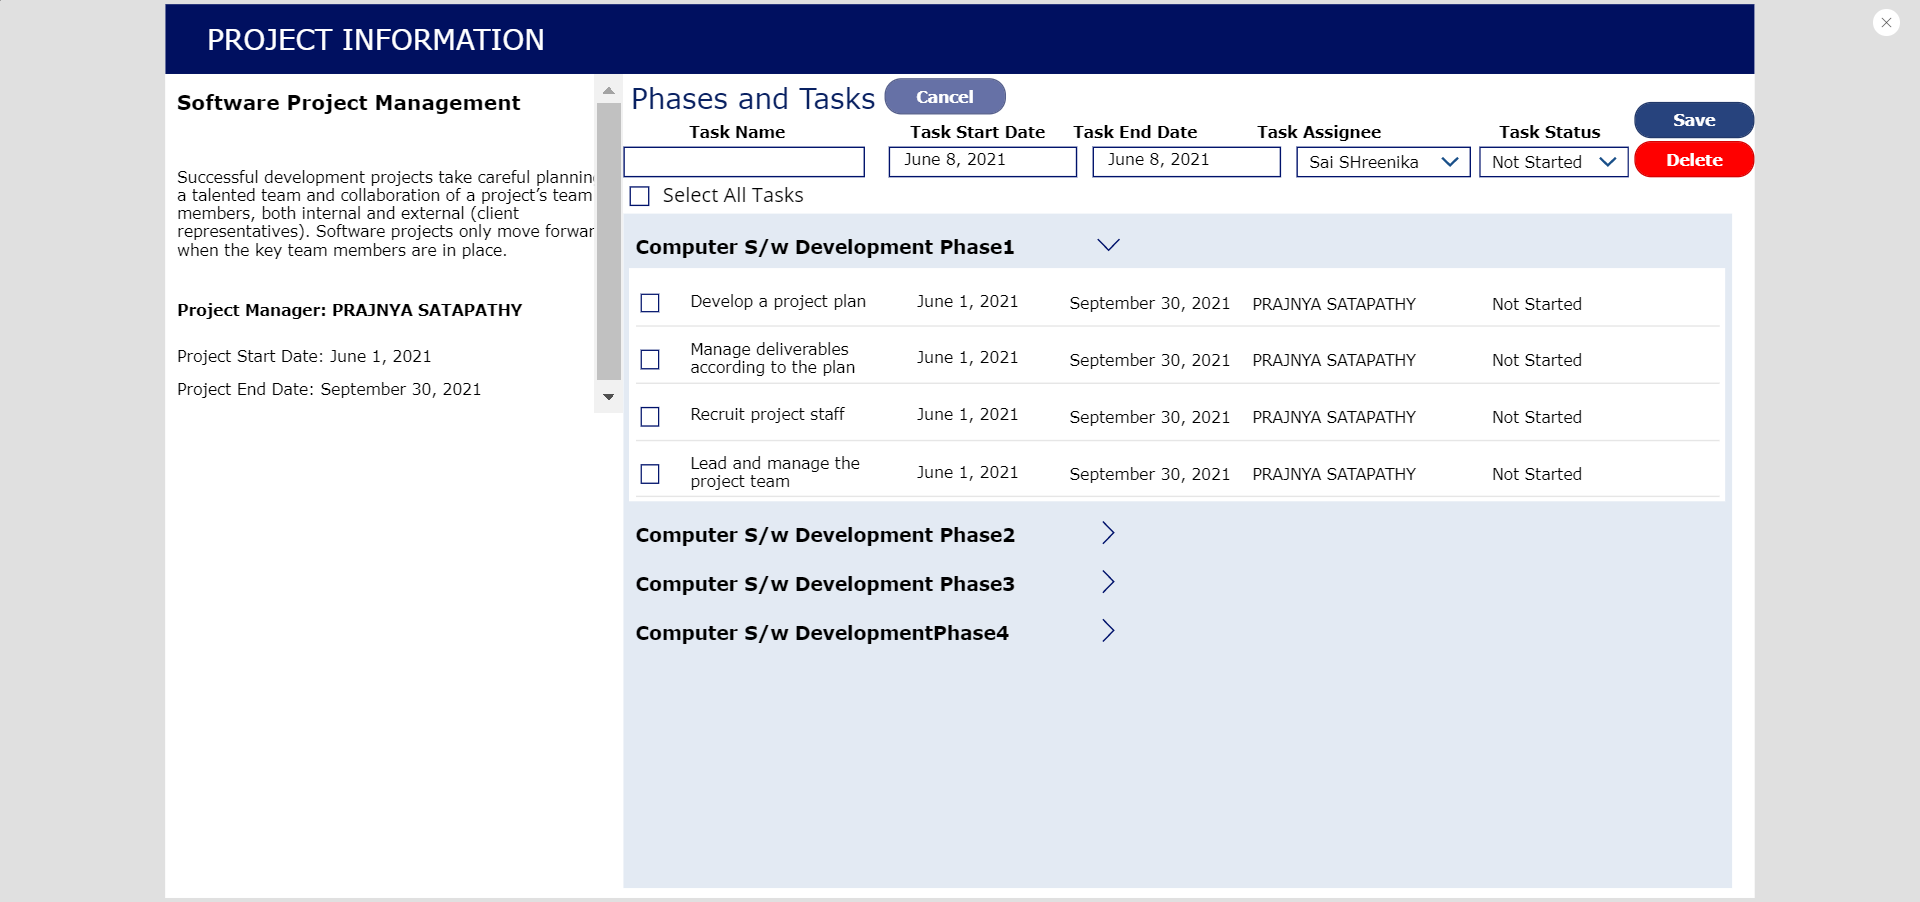The width and height of the screenshot is (1920, 902).
Task: Edit the Task End Date field
Action: click(x=1186, y=161)
